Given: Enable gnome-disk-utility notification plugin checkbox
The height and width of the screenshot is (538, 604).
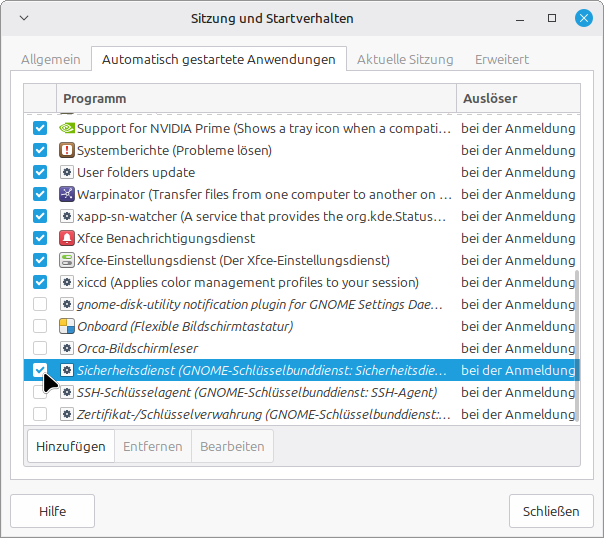Looking at the screenshot, I should click(x=40, y=304).
